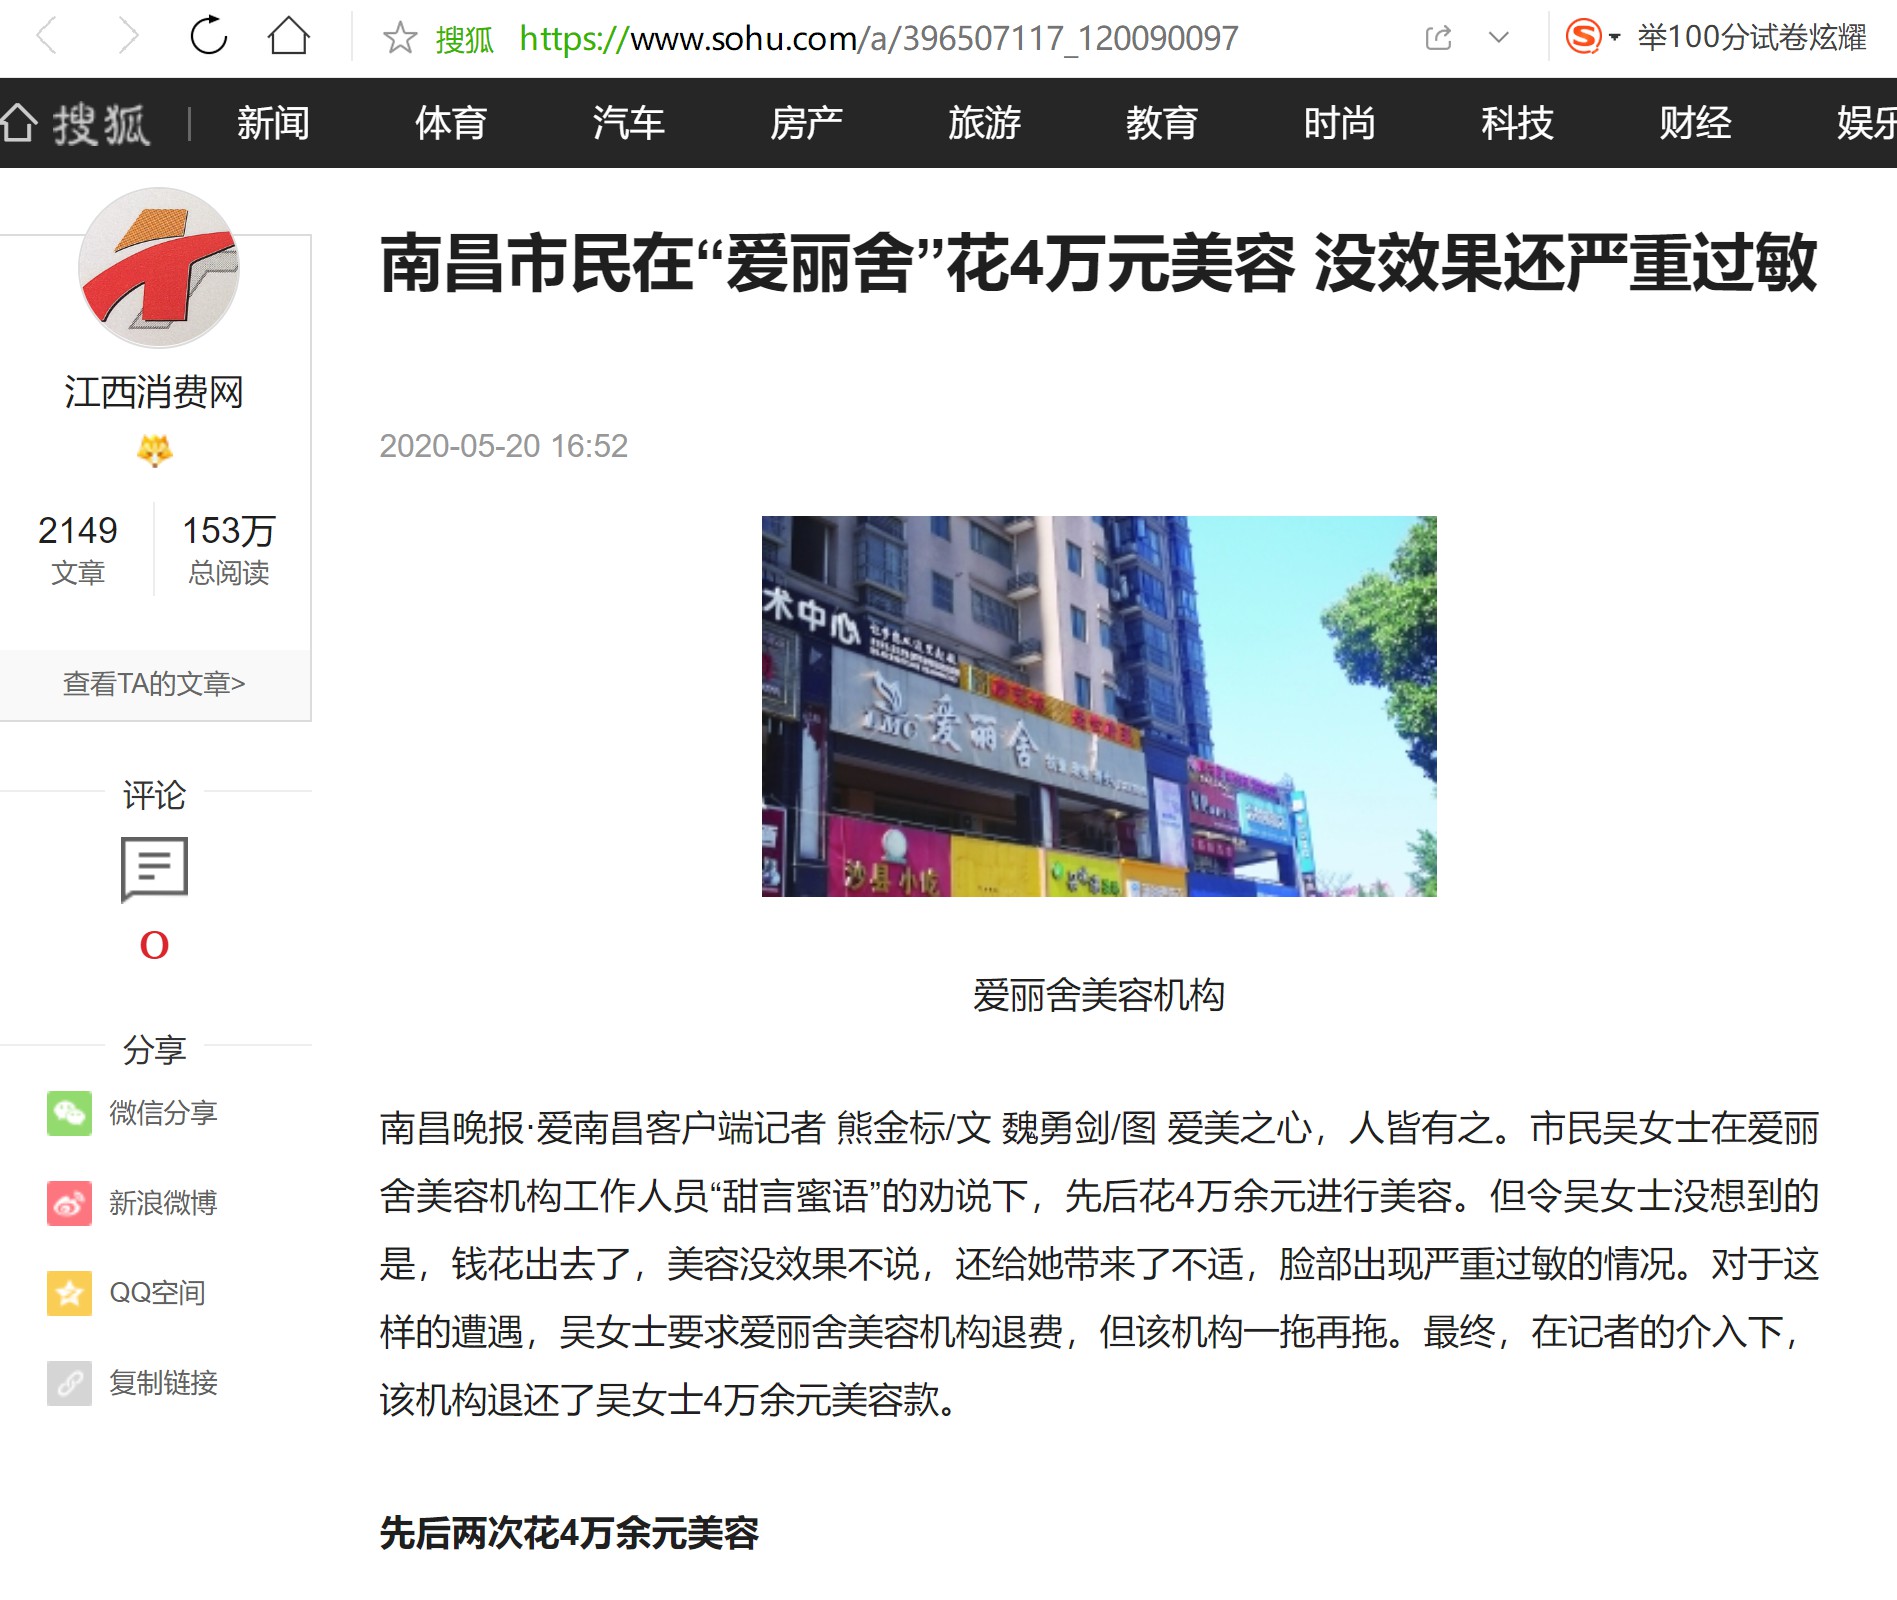Open the 新闻 channel
This screenshot has width=1897, height=1600.
pos(273,123)
